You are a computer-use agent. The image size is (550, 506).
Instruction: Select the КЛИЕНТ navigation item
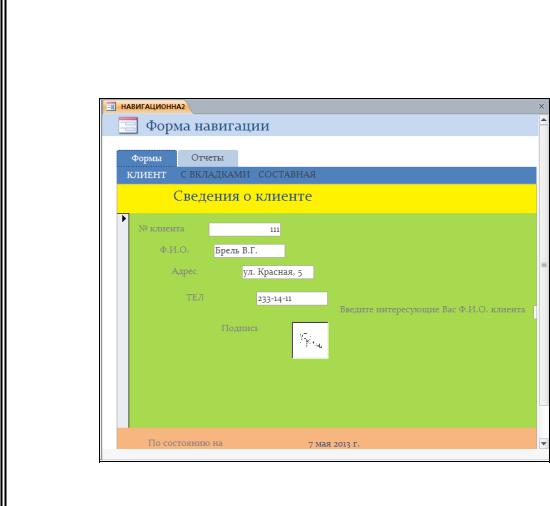coord(147,175)
